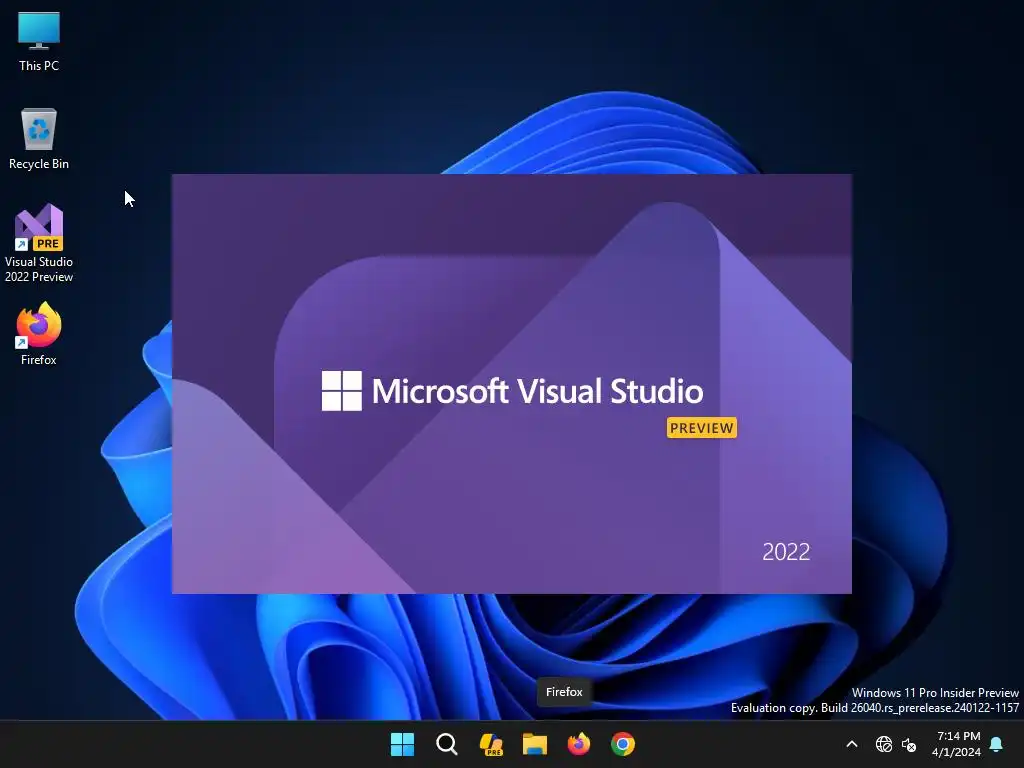1024x768 pixels.
Task: Select the This PC desktop icon
Action: (39, 41)
